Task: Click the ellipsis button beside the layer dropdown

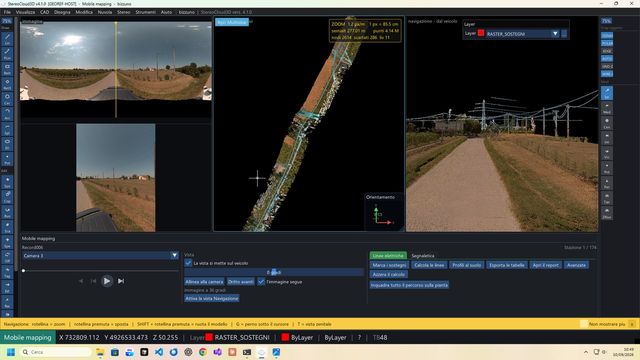Action: [x=564, y=34]
